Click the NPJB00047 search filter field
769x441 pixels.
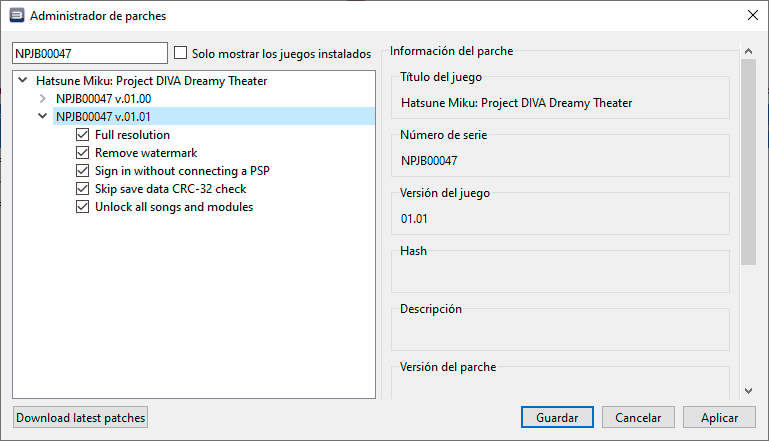90,53
